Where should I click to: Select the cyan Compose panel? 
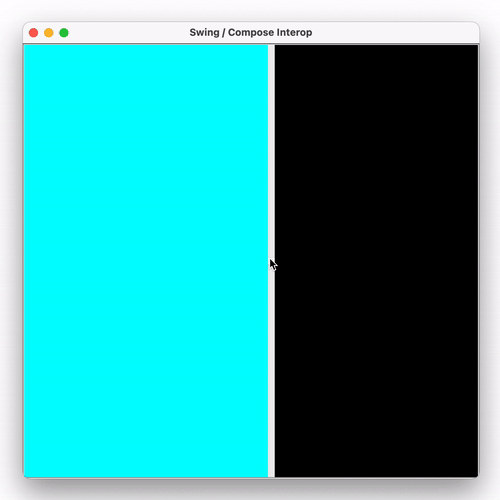(146, 261)
